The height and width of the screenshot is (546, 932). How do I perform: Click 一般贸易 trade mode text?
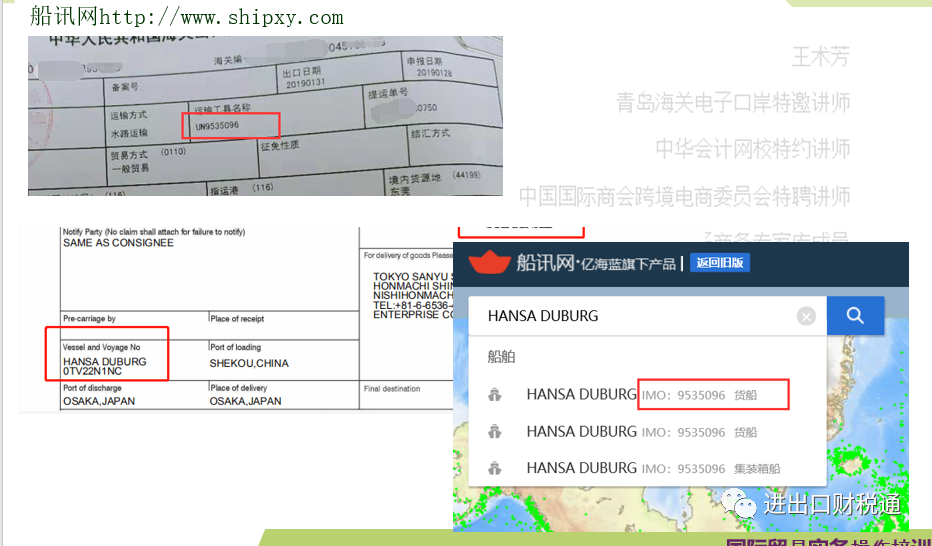pyautogui.click(x=130, y=169)
